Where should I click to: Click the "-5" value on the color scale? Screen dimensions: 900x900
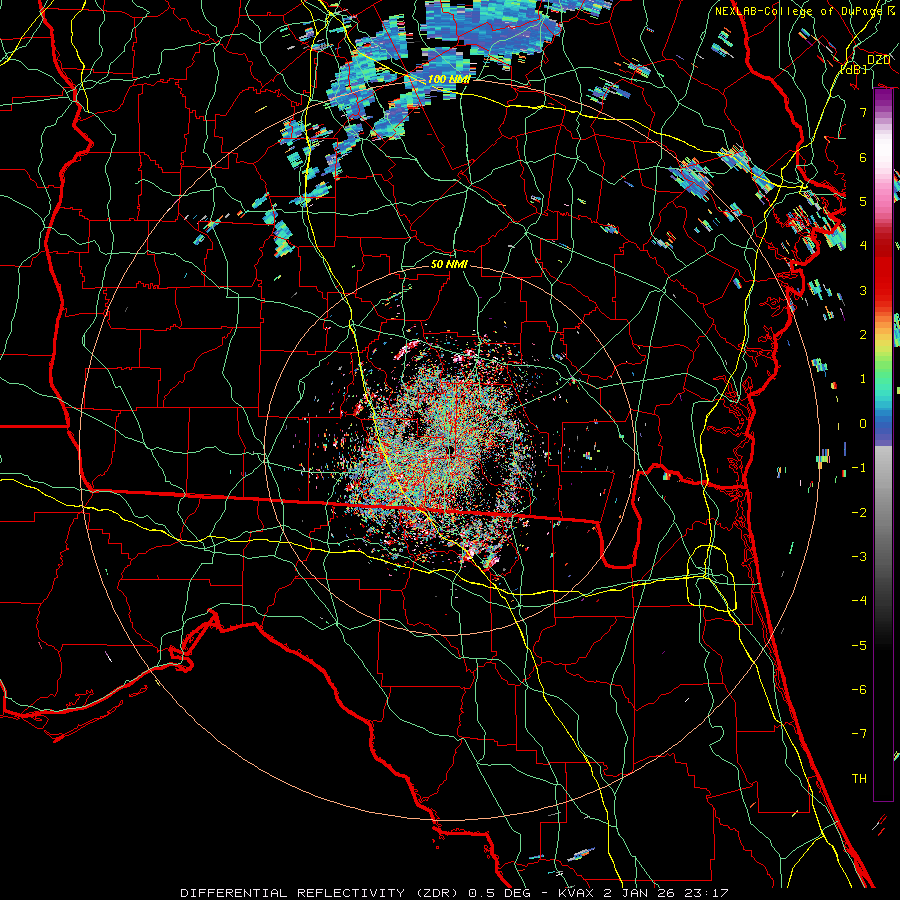tap(859, 646)
